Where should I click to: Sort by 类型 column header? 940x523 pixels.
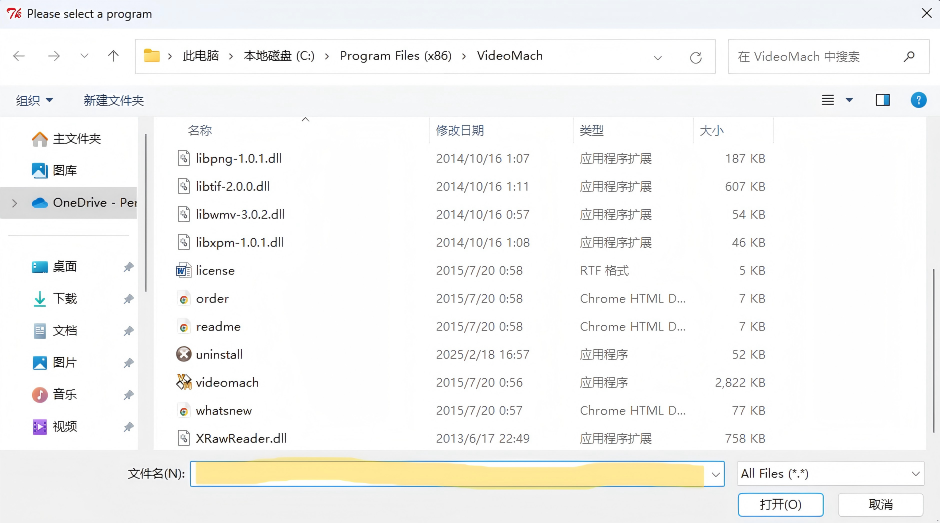pyautogui.click(x=592, y=130)
